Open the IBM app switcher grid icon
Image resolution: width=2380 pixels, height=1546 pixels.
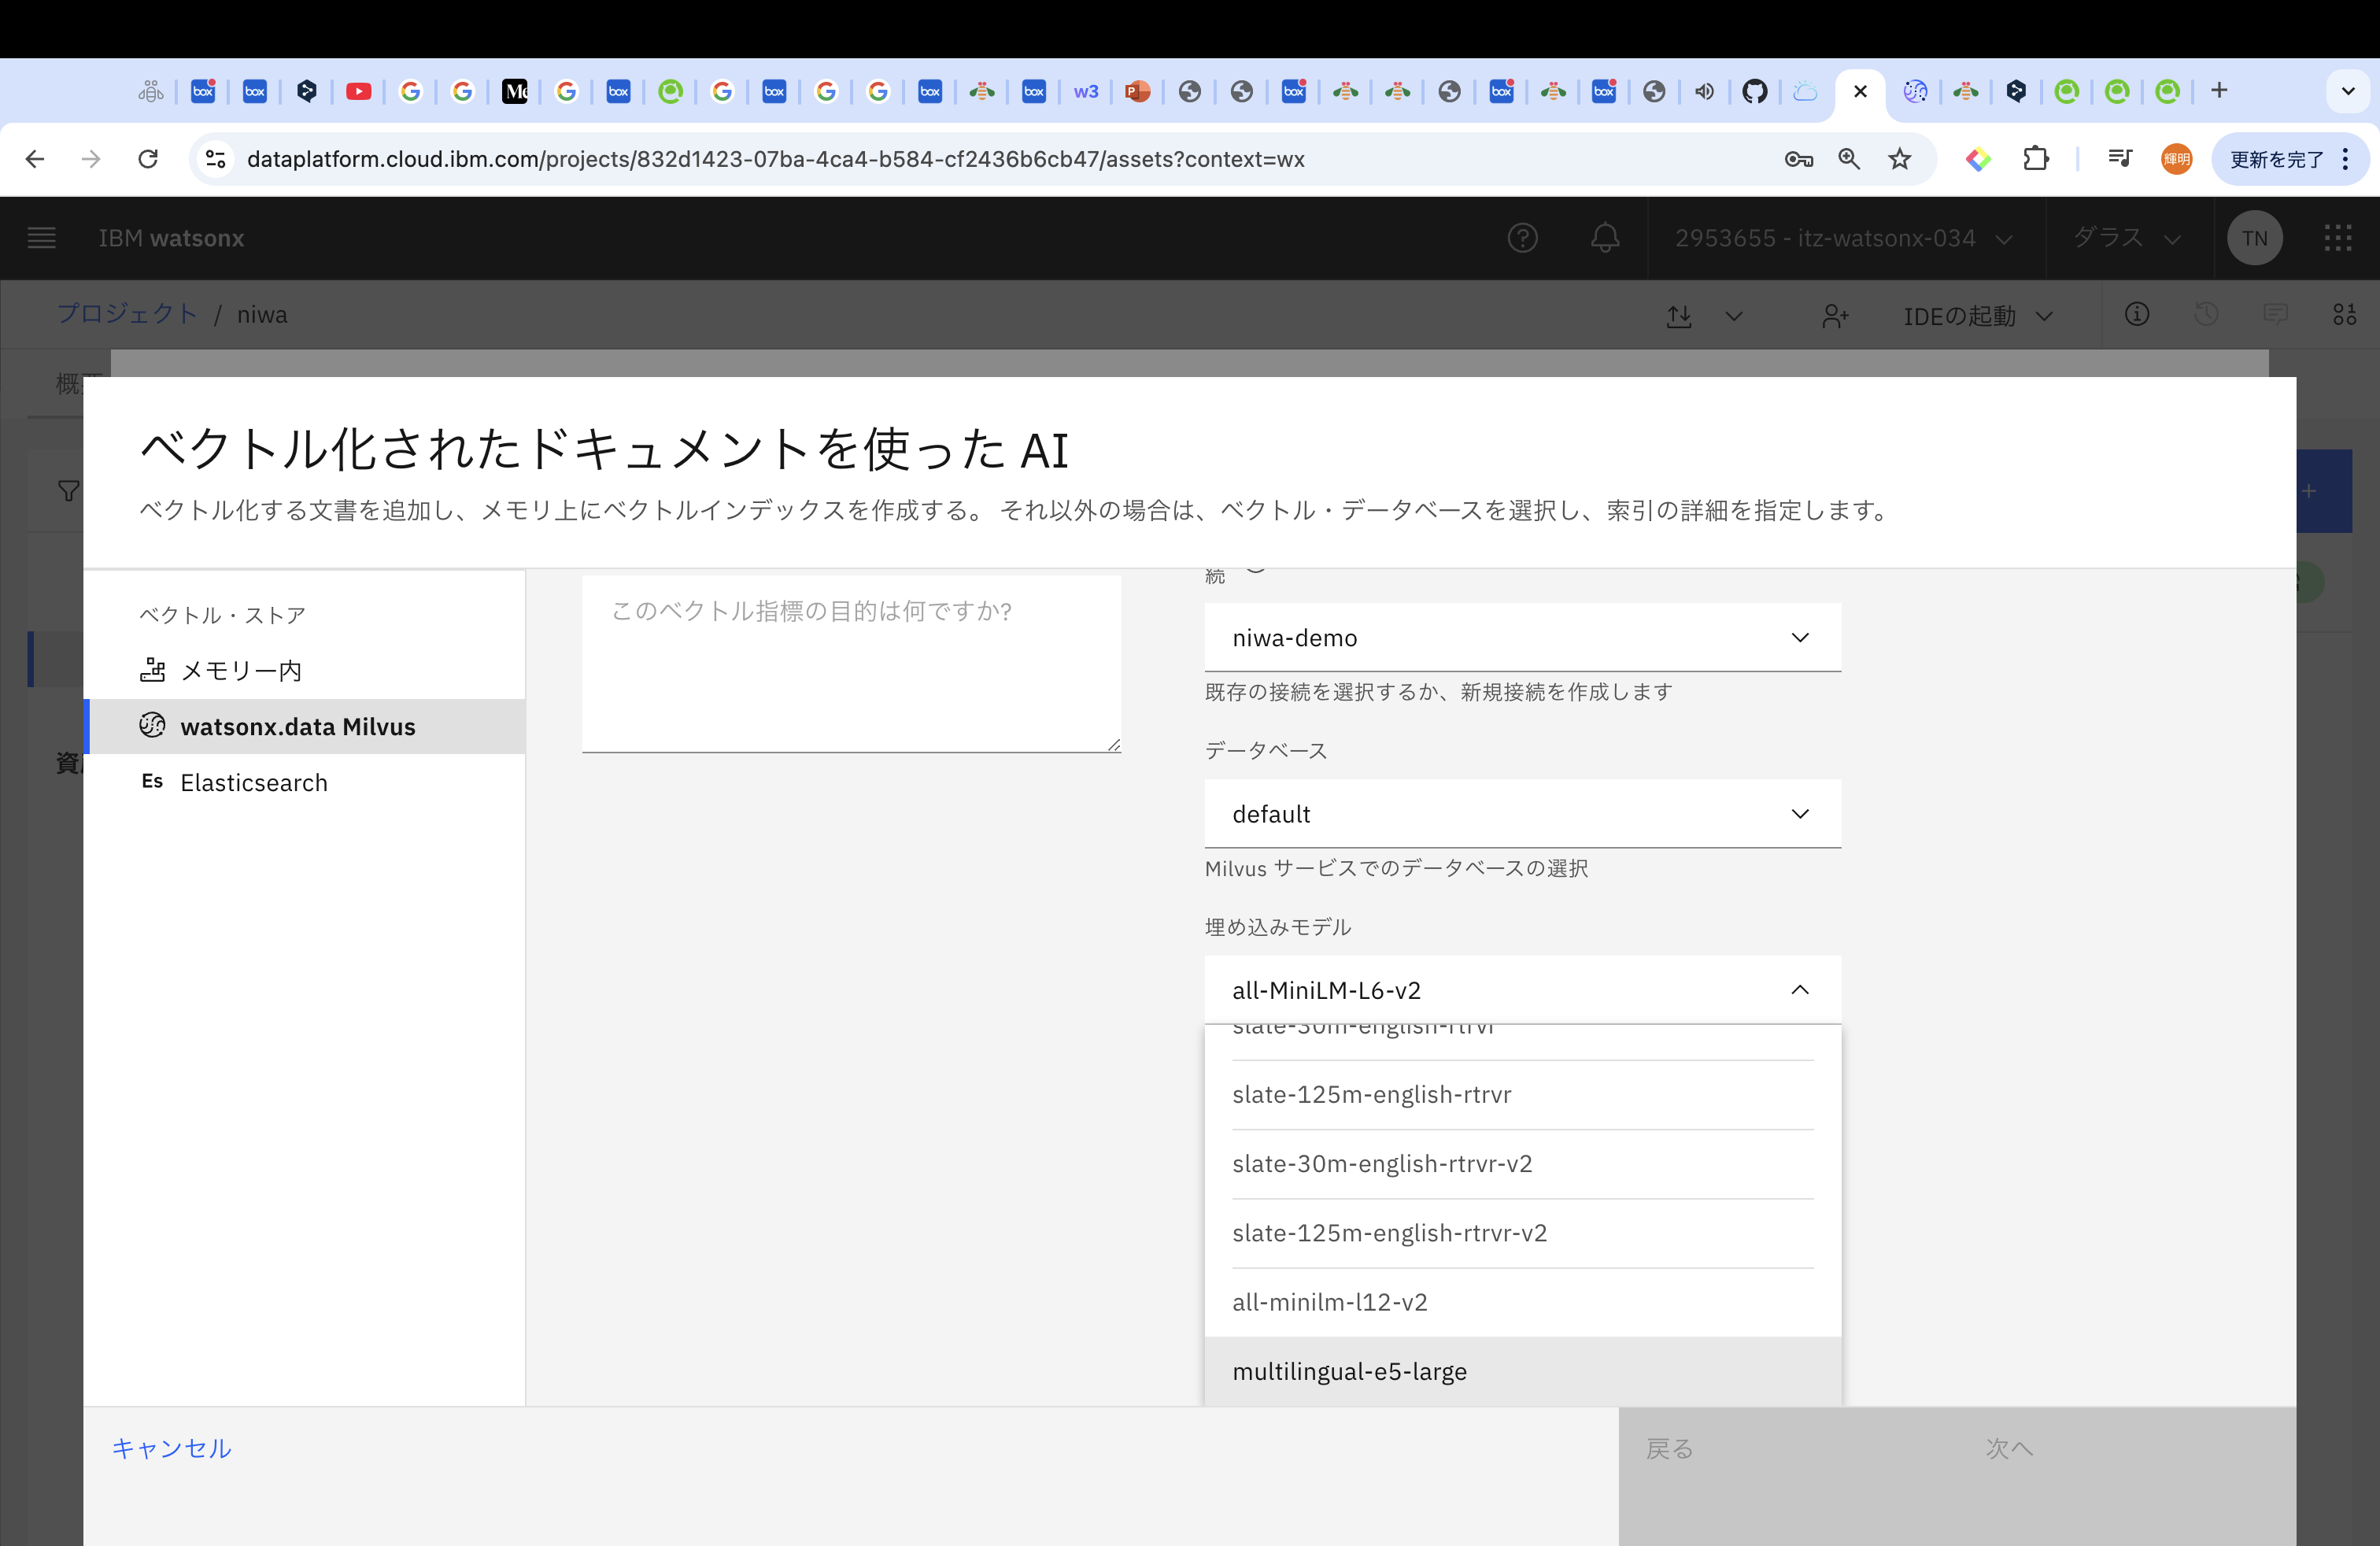click(x=2337, y=238)
